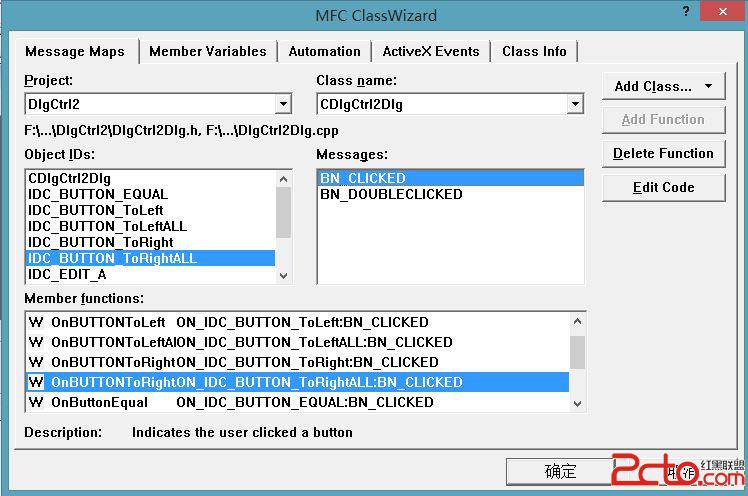The width and height of the screenshot is (748, 496).
Task: Select IDC_BUTTON_ToRight object ID
Action: click(150, 242)
